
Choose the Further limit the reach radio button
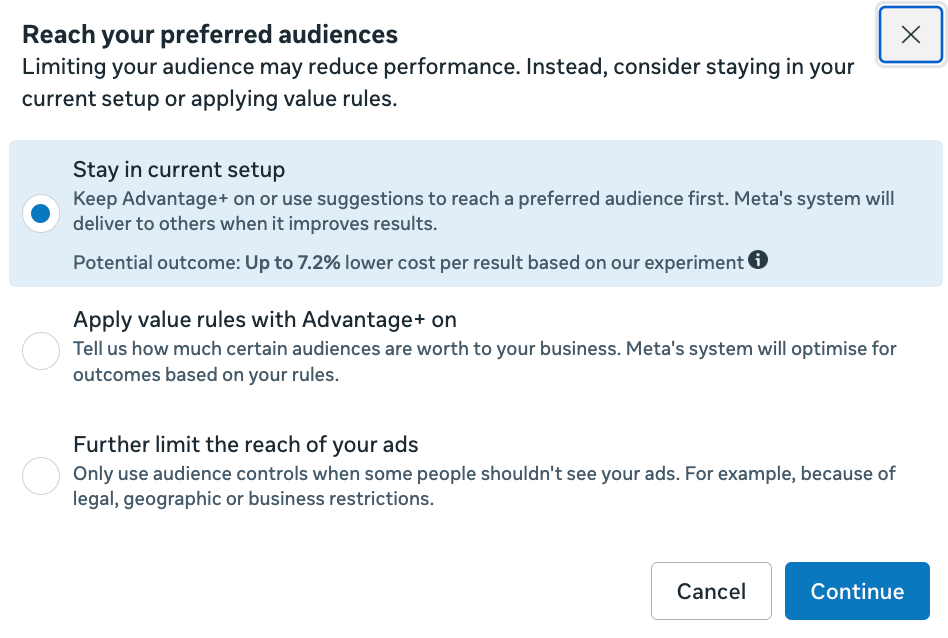(41, 476)
